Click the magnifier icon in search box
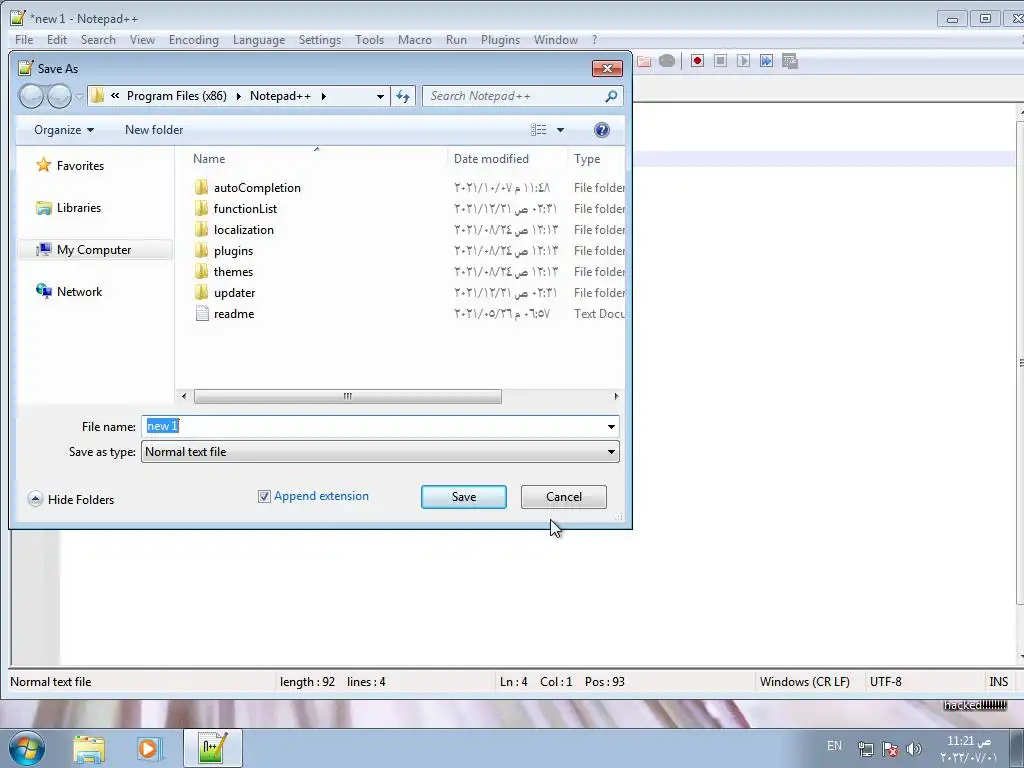The image size is (1024, 768). point(611,96)
